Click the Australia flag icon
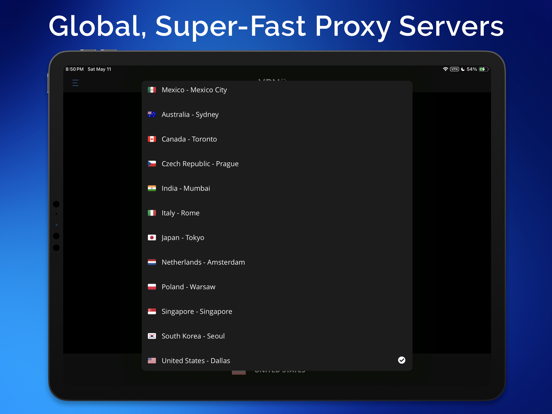The image size is (552, 414). (x=152, y=114)
